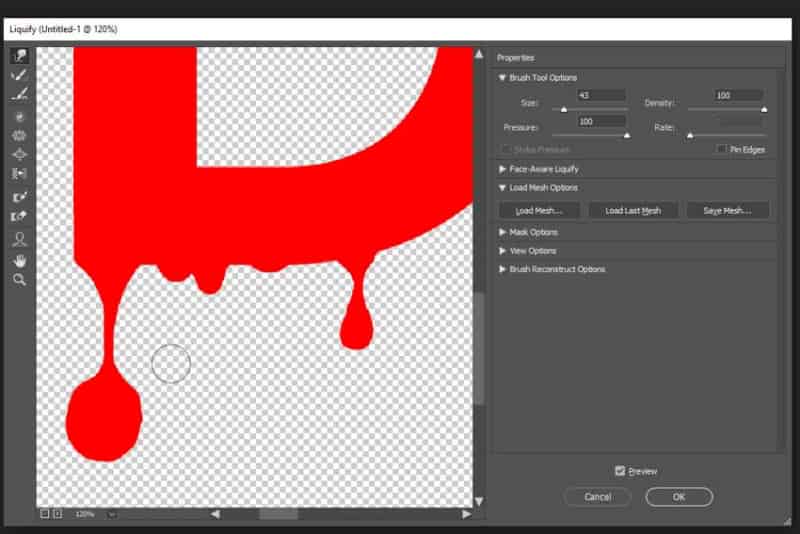Click OK to apply Liquify
This screenshot has height=534, width=800.
[679, 497]
